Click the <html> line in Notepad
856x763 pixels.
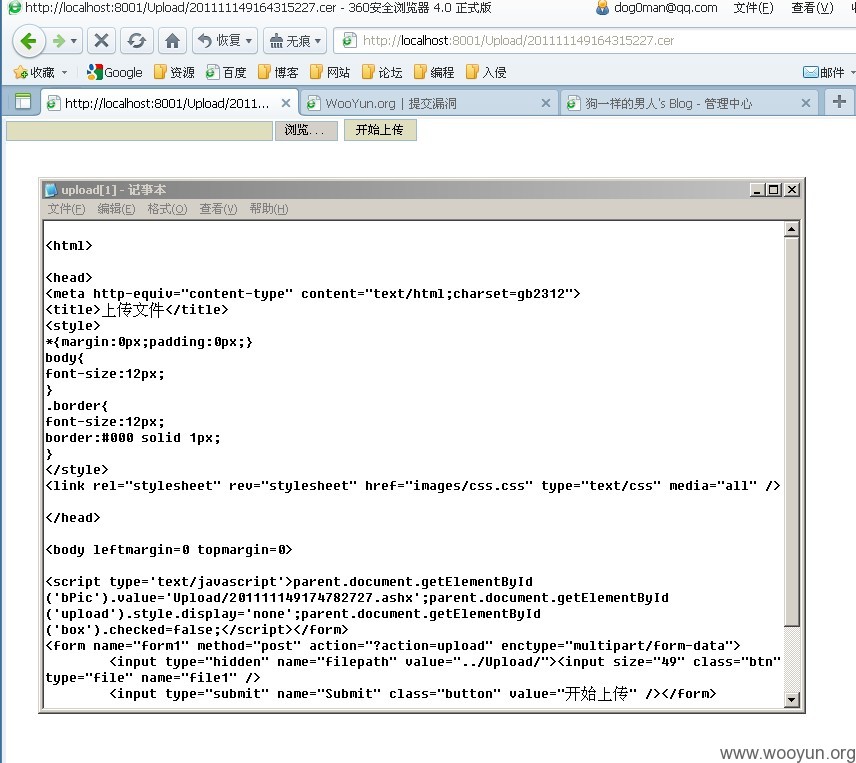tap(69, 246)
